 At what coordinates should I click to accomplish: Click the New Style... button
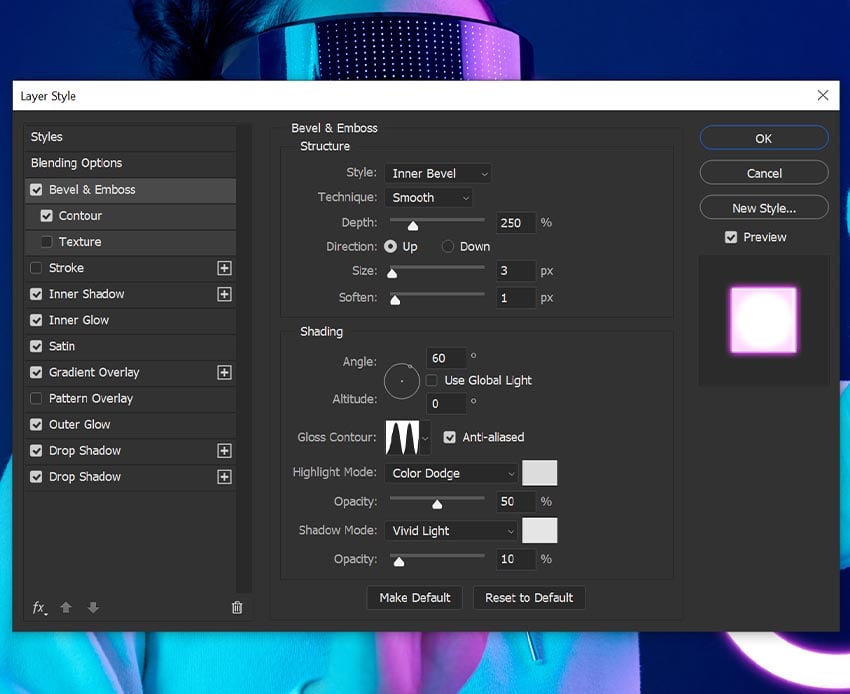764,208
